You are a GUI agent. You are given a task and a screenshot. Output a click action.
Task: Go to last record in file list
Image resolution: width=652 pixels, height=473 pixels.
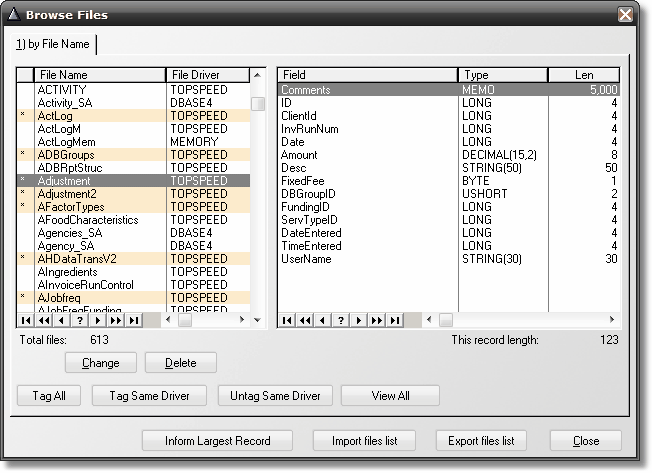pos(133,320)
